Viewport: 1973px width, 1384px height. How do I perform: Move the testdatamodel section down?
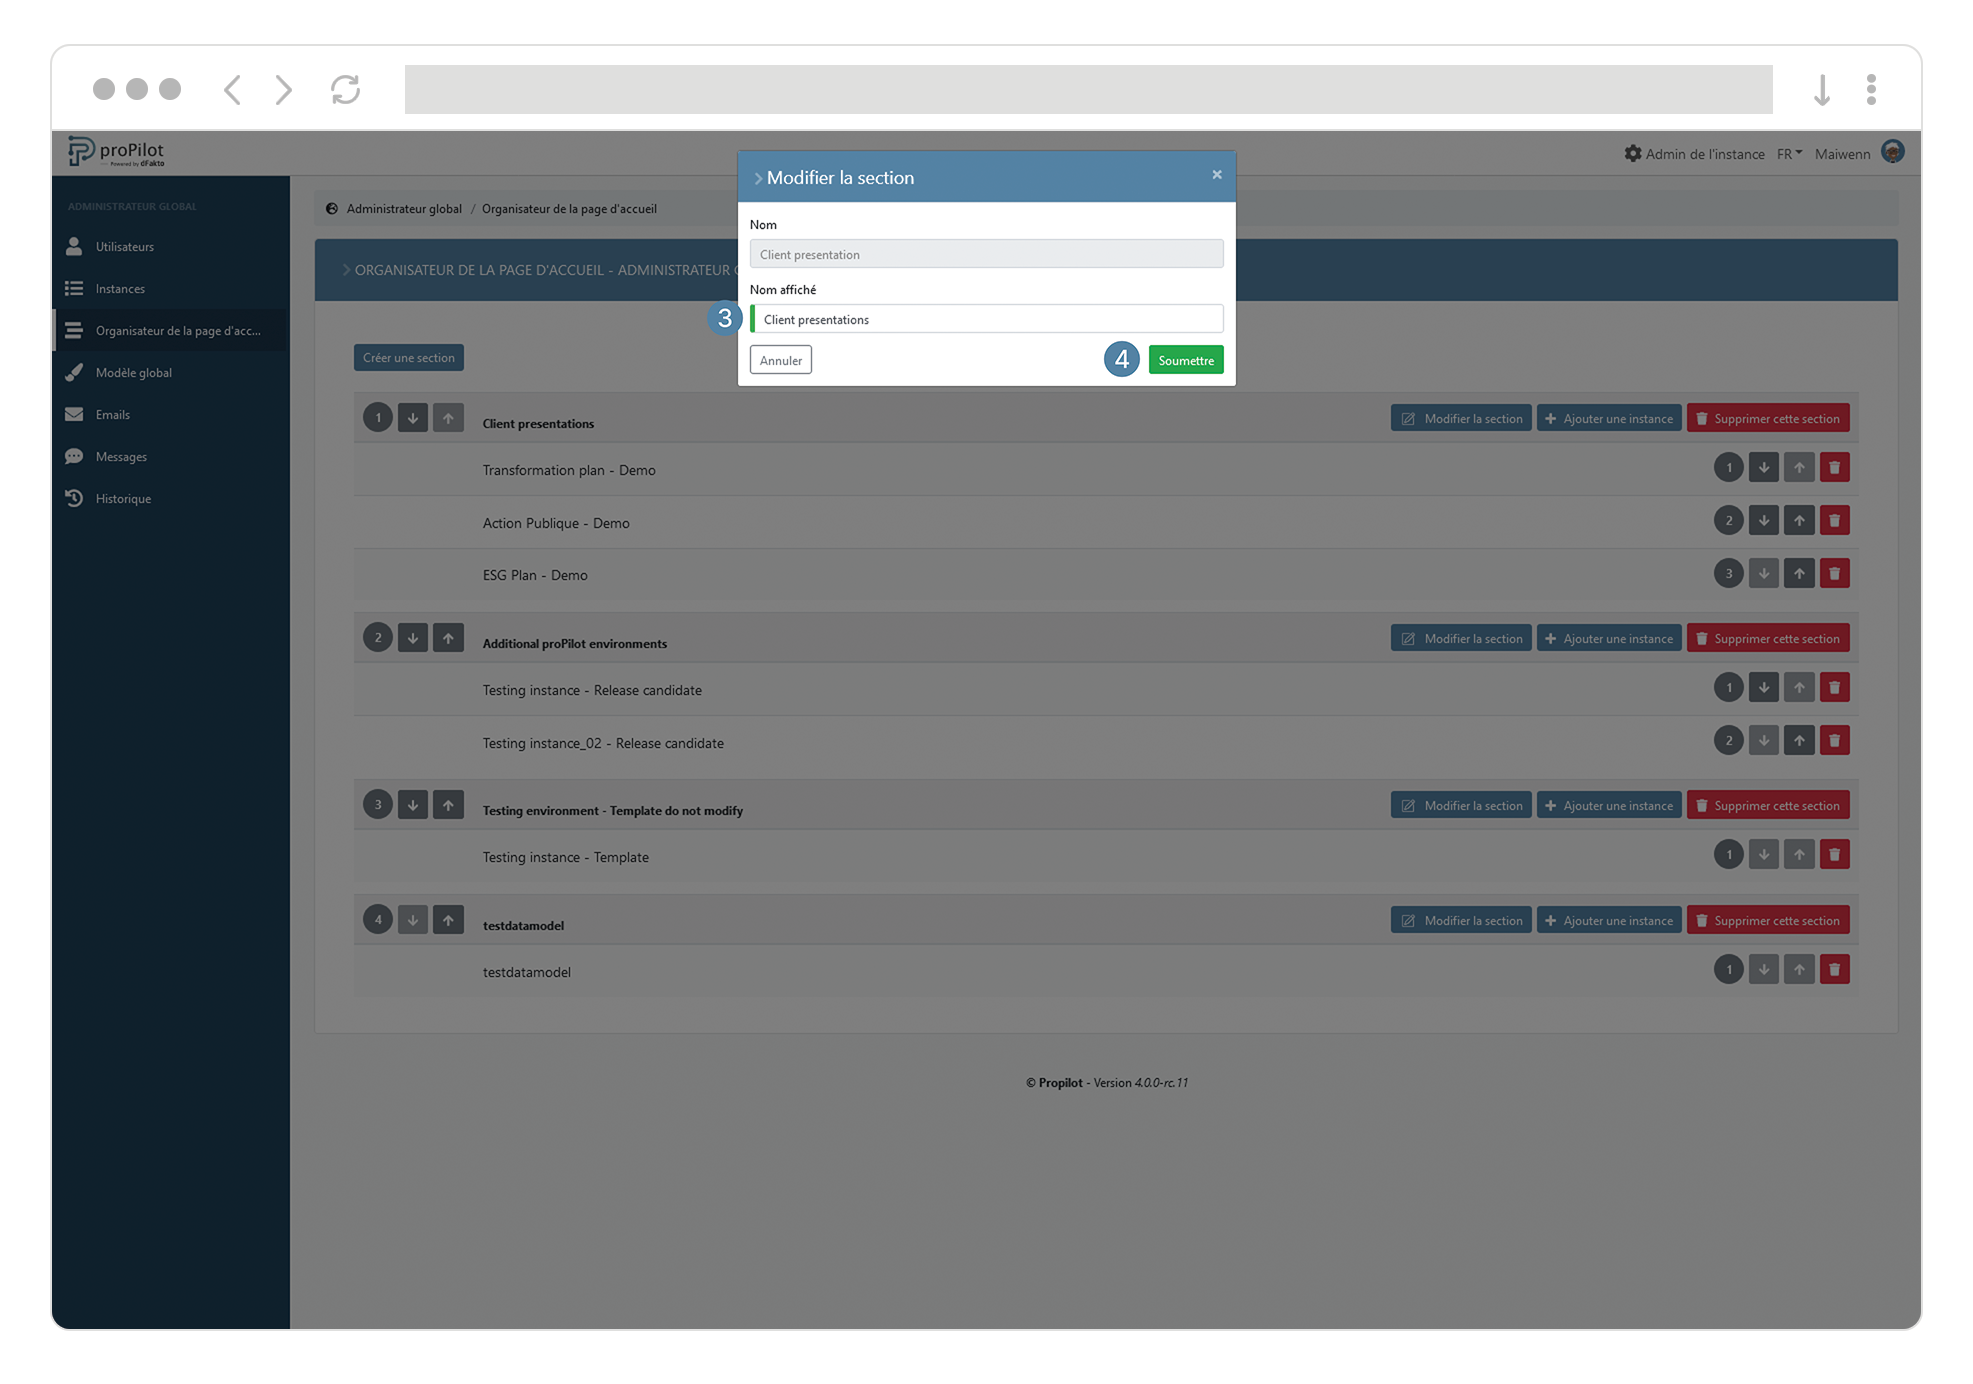[x=412, y=919]
